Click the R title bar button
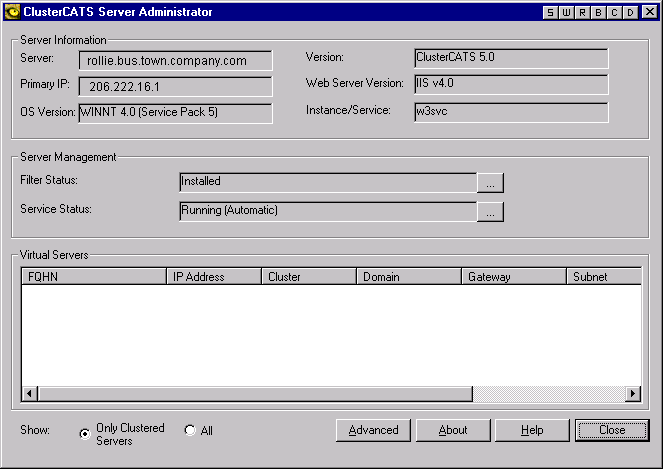663x469 pixels. pyautogui.click(x=582, y=12)
